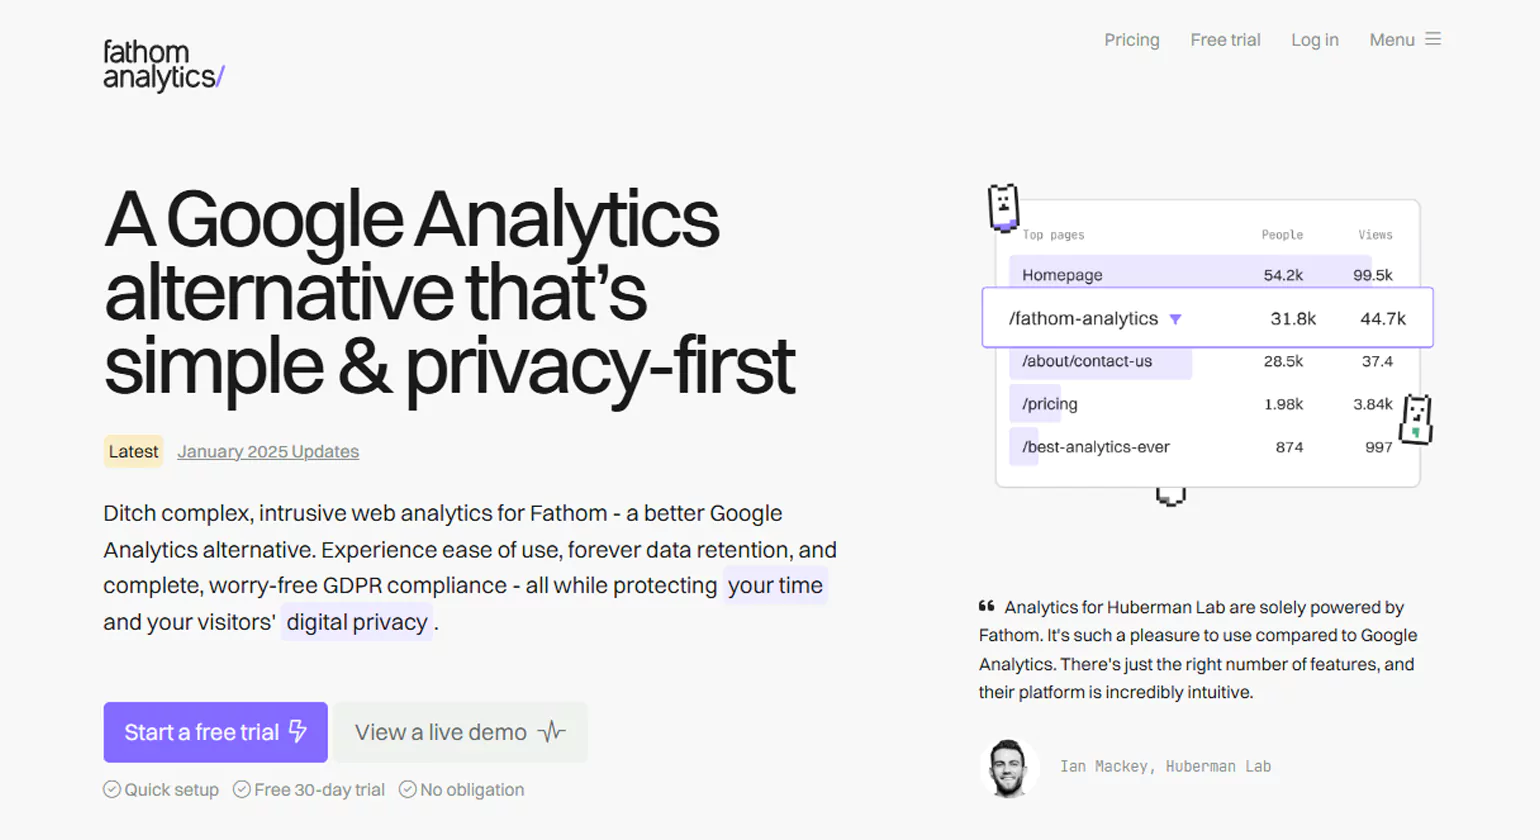Image resolution: width=1540 pixels, height=840 pixels.
Task: Click the Quick setup checkmark
Action: pos(112,789)
